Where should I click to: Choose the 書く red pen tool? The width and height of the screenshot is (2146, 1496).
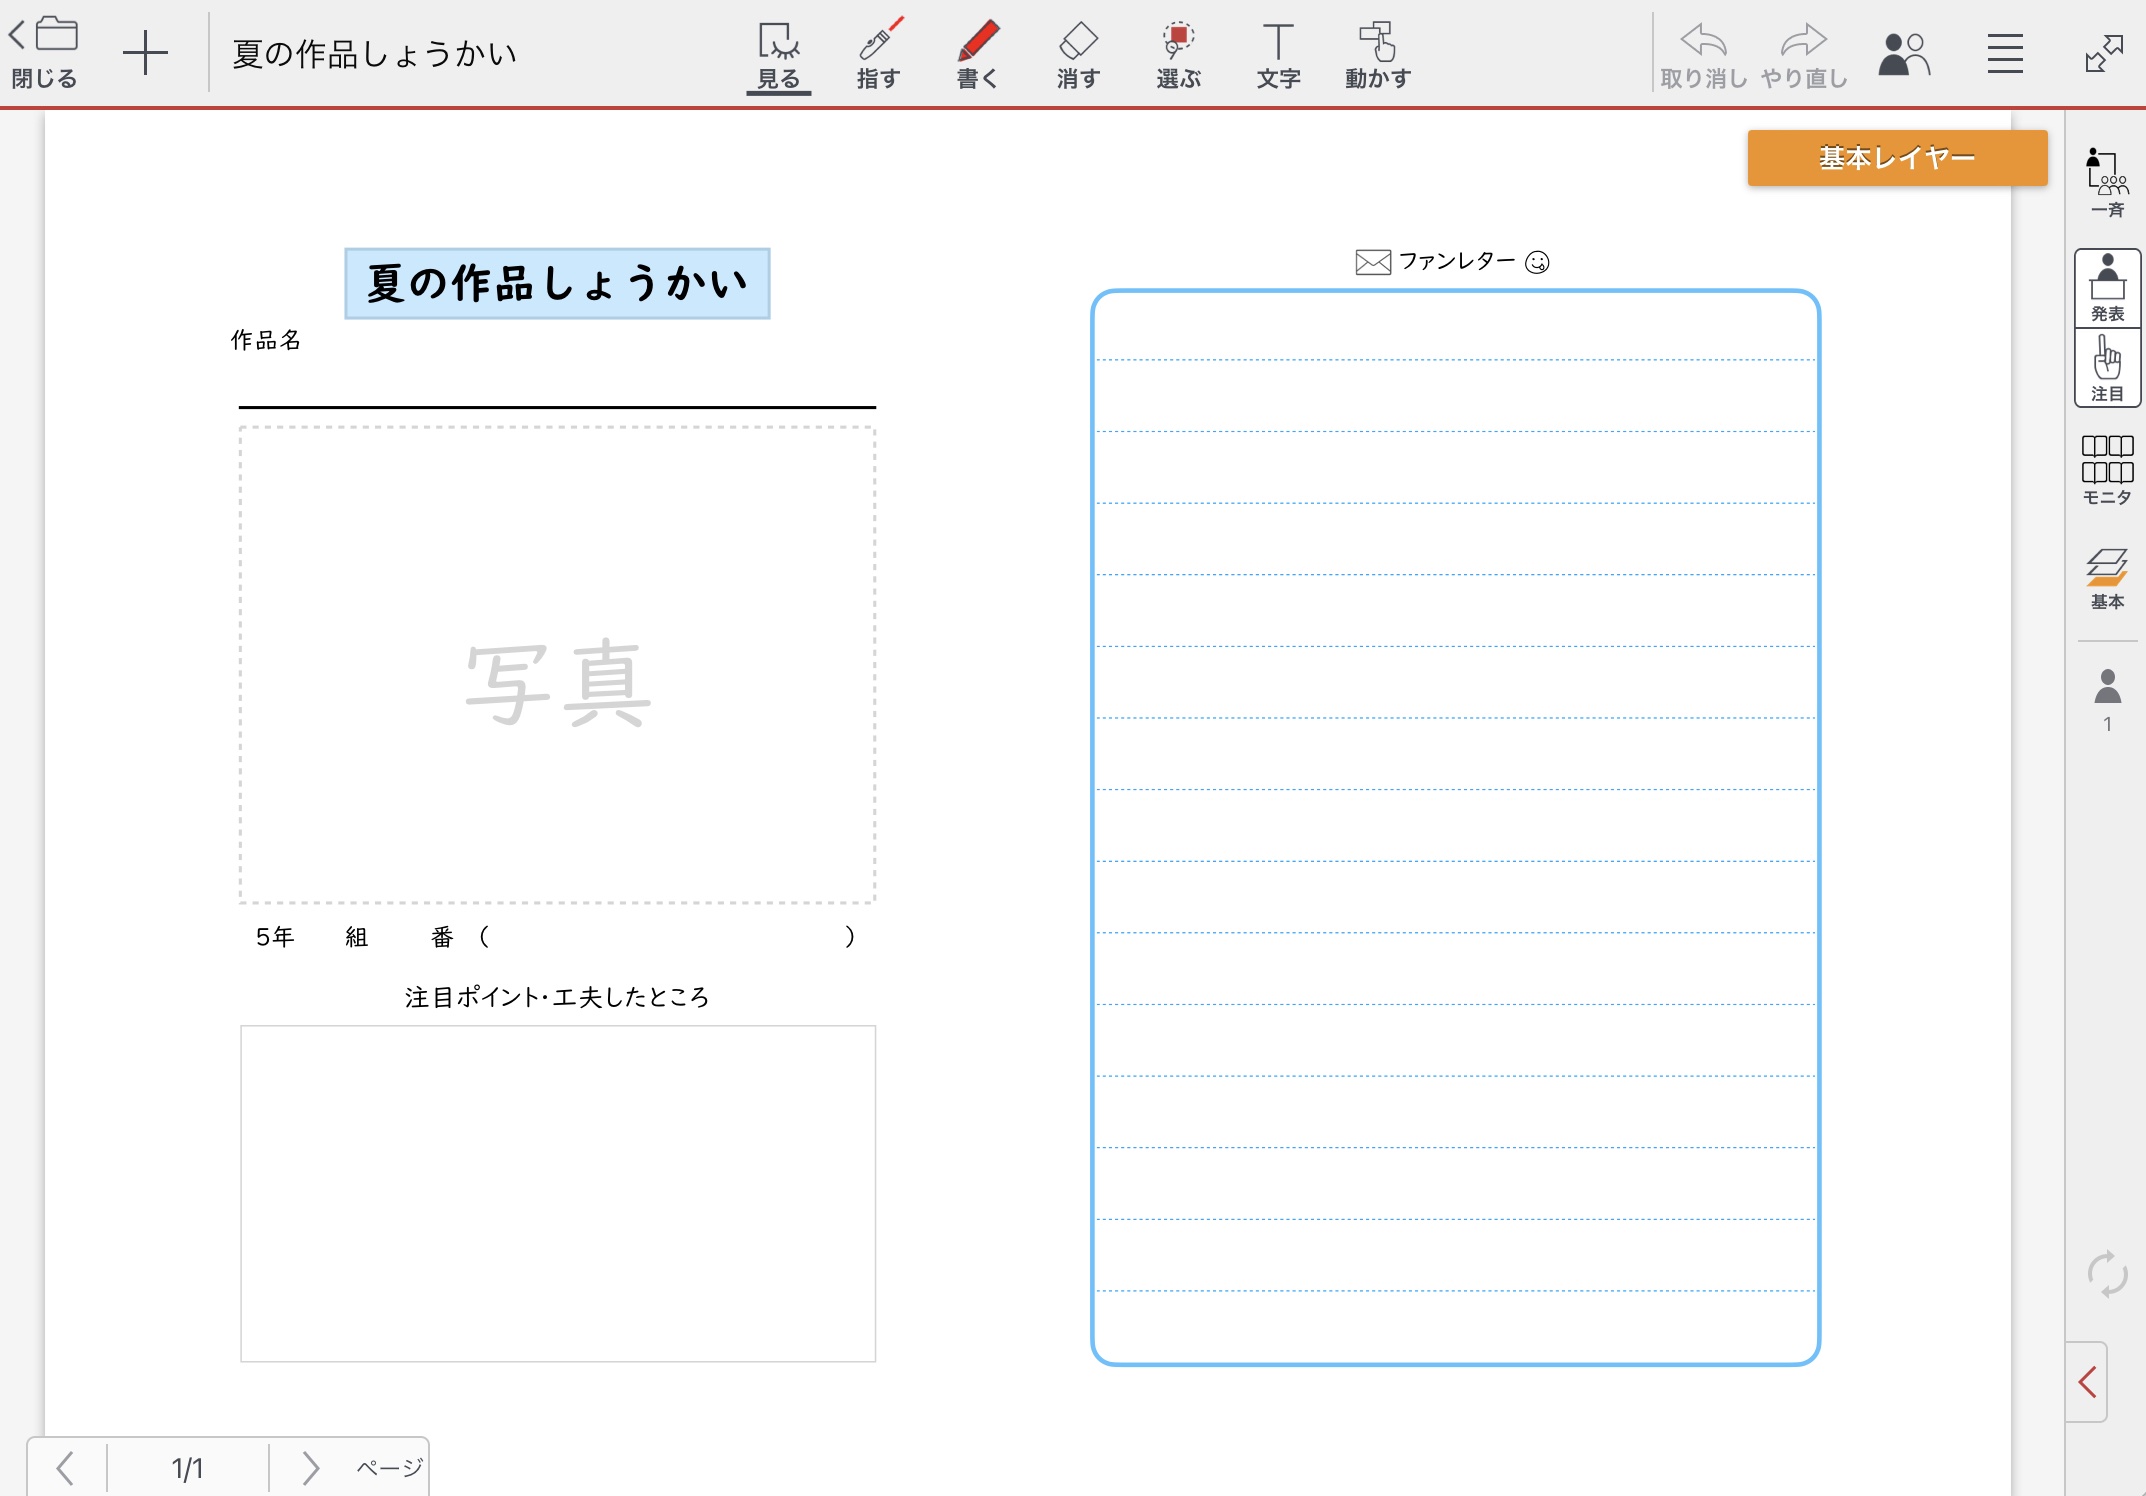point(977,55)
